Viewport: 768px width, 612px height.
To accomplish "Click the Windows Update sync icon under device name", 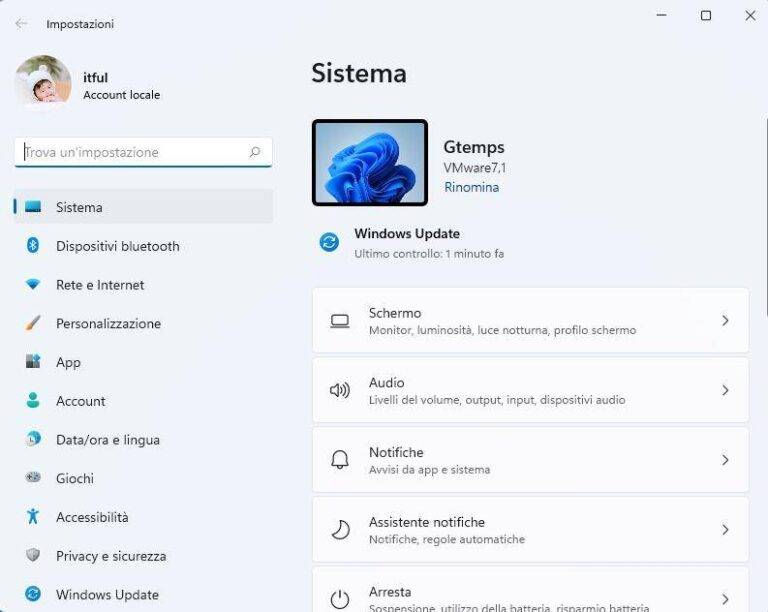I will (x=329, y=242).
